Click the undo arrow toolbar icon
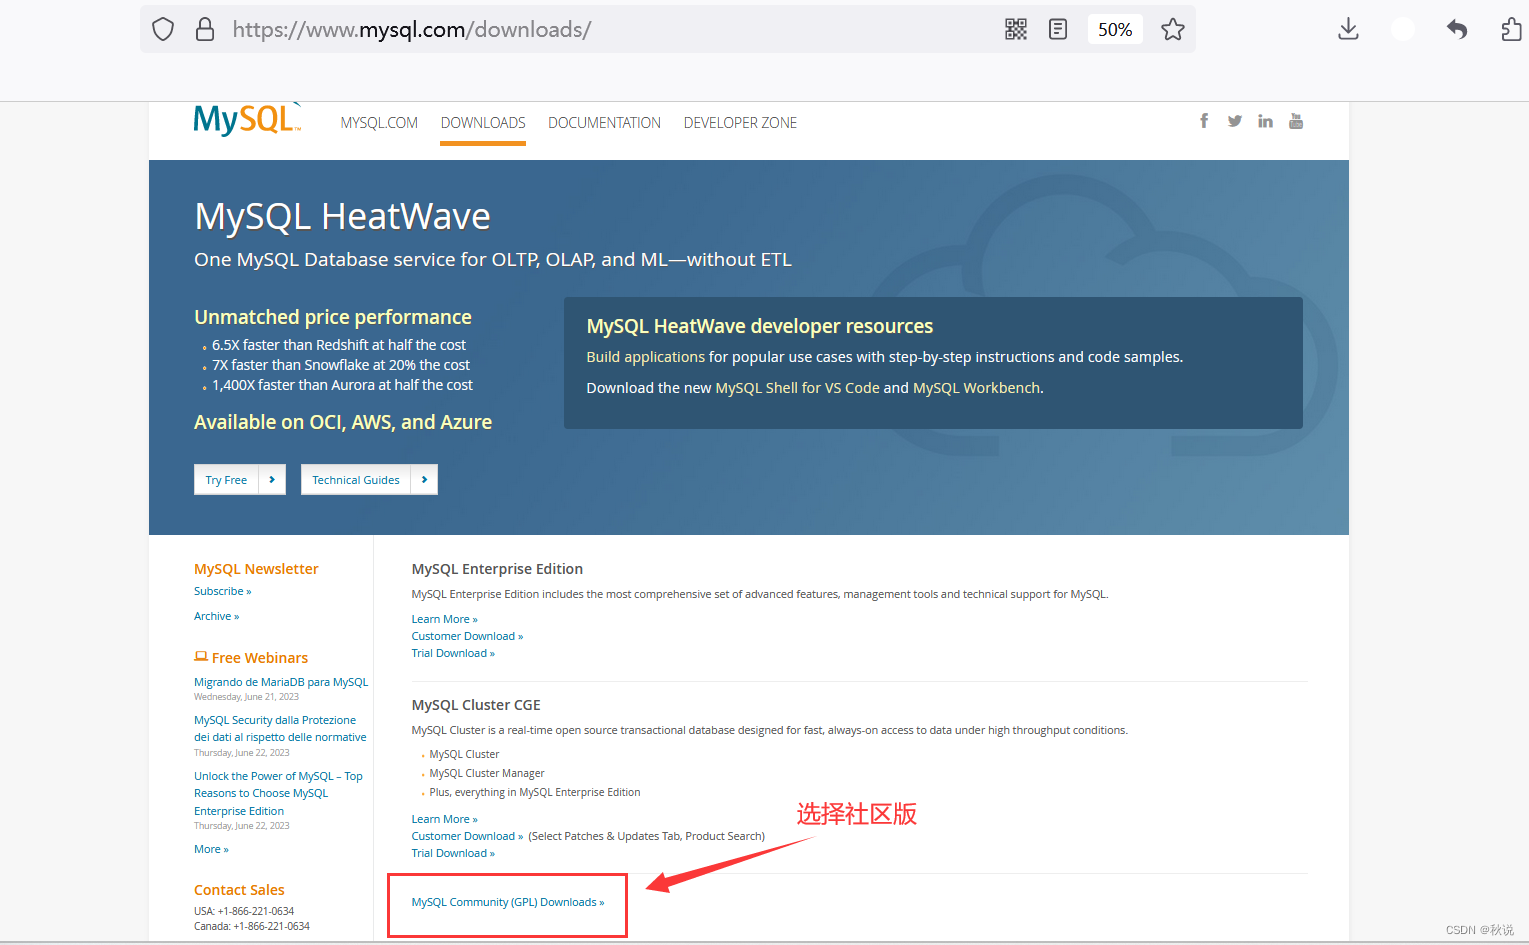 coord(1457,29)
